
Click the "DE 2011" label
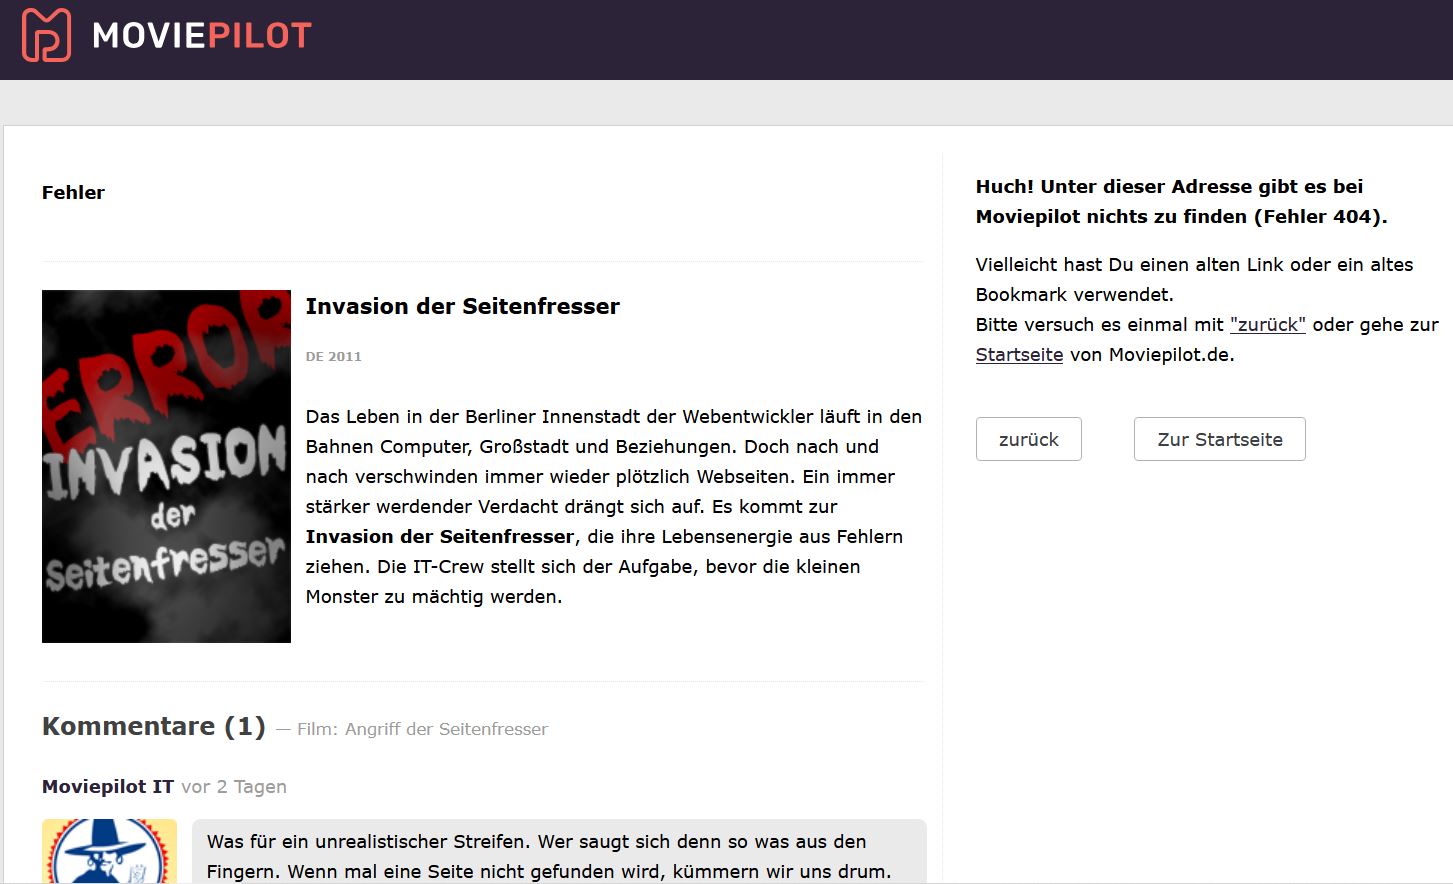pyautogui.click(x=333, y=356)
